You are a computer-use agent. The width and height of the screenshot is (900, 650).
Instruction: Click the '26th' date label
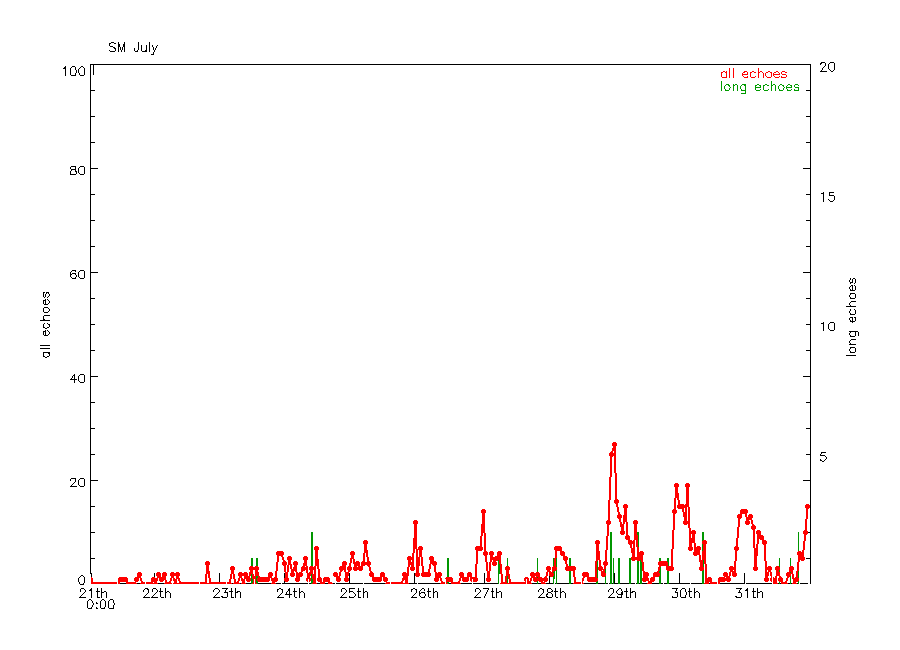(x=424, y=594)
